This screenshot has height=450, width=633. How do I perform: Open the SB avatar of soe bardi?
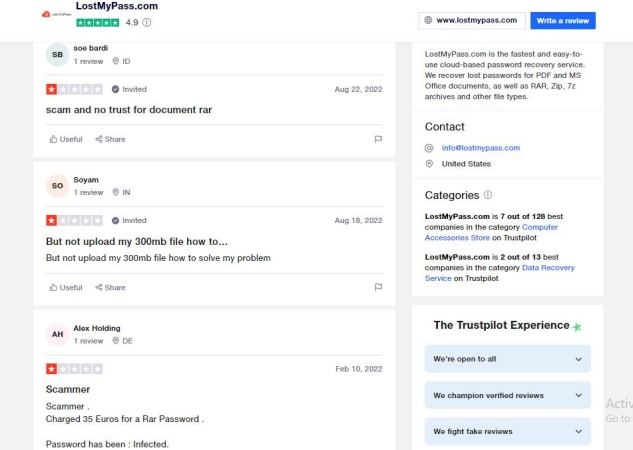click(x=57, y=54)
